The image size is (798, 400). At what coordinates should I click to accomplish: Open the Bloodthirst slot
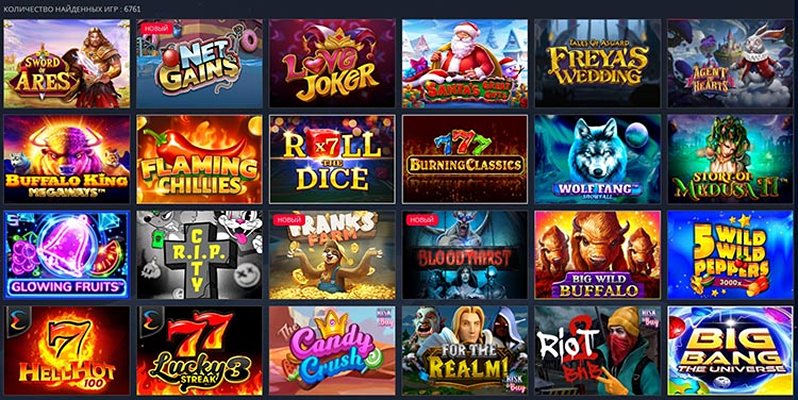(465, 255)
